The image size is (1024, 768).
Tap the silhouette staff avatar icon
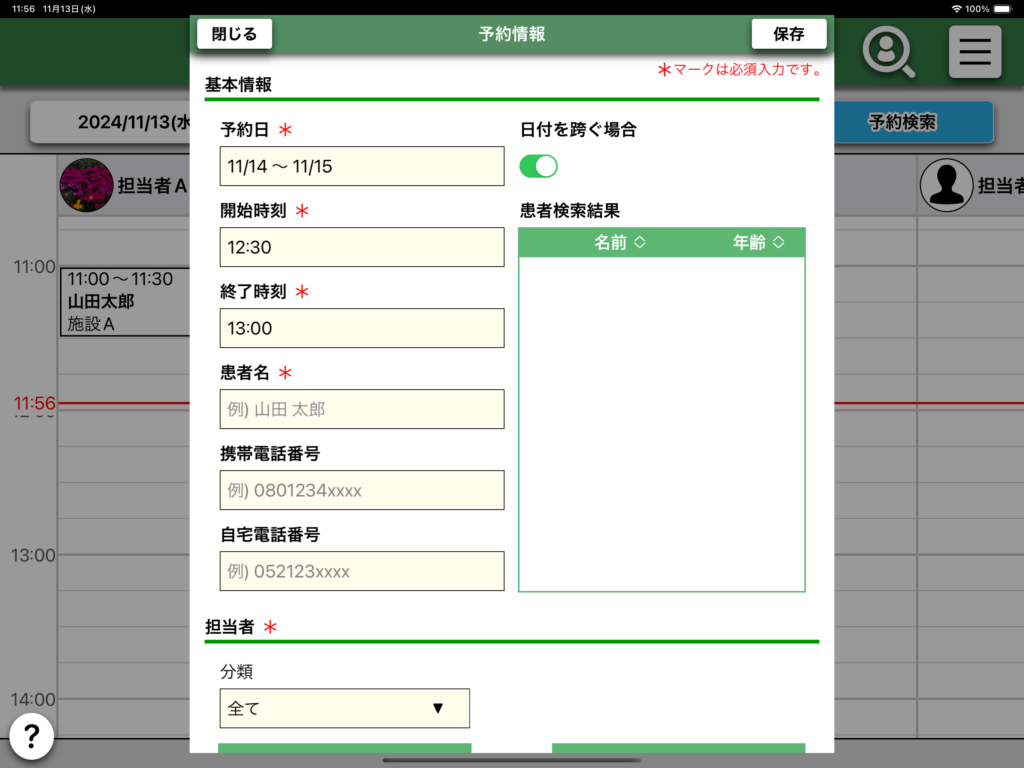point(945,185)
